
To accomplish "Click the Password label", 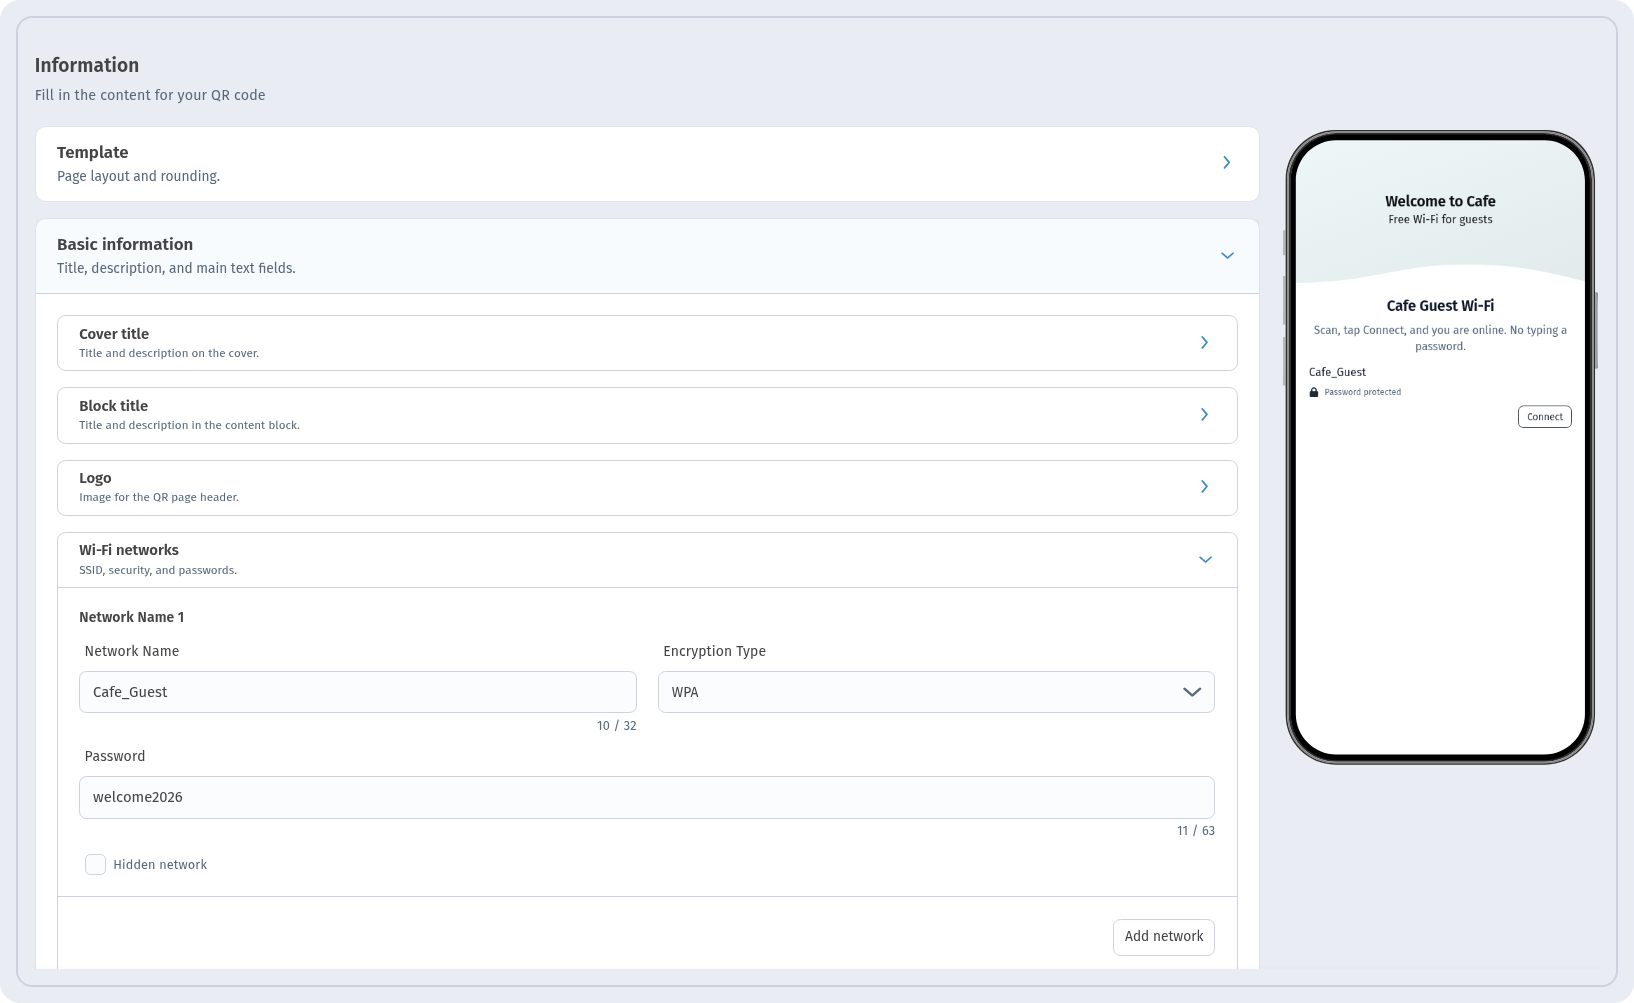I will tap(115, 756).
